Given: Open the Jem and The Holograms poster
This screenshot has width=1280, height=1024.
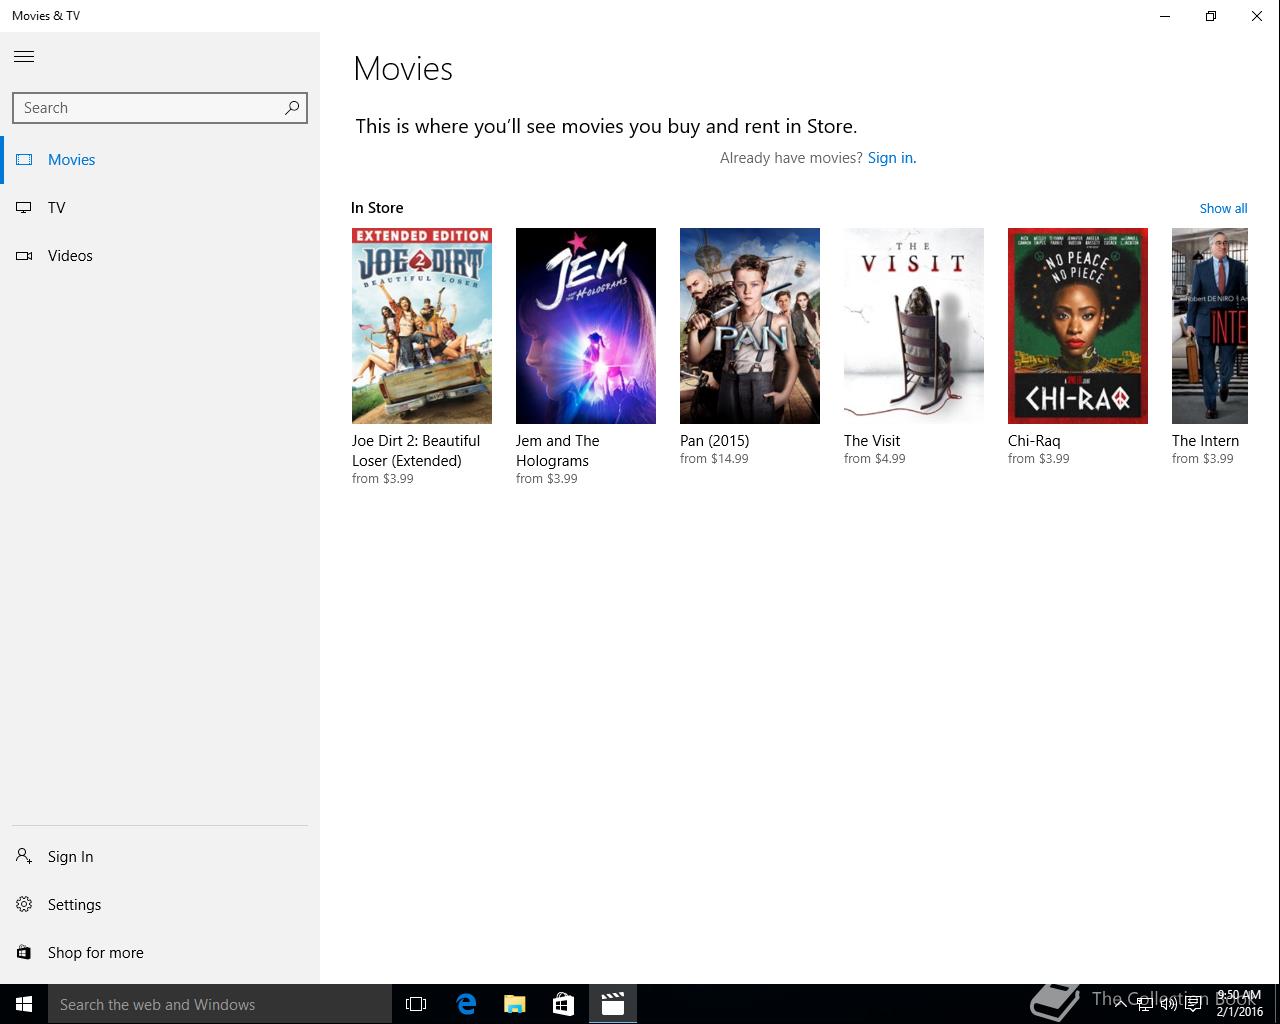Looking at the screenshot, I should pyautogui.click(x=586, y=326).
